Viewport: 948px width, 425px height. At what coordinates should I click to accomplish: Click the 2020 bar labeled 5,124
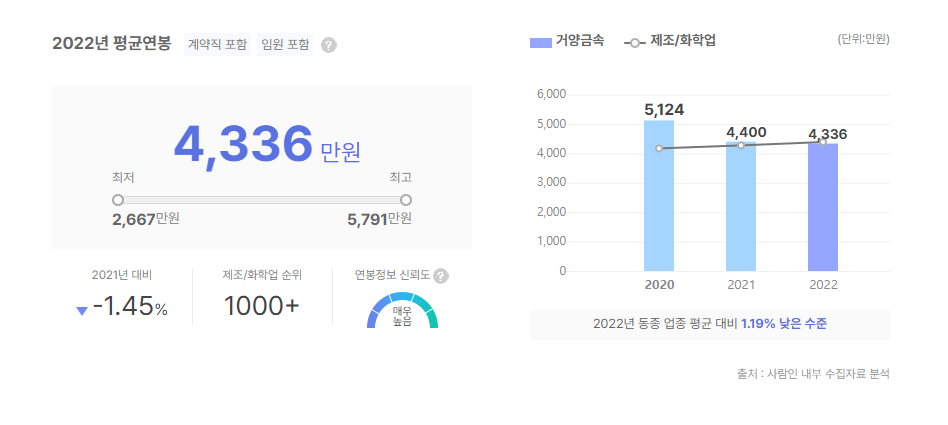pos(659,195)
